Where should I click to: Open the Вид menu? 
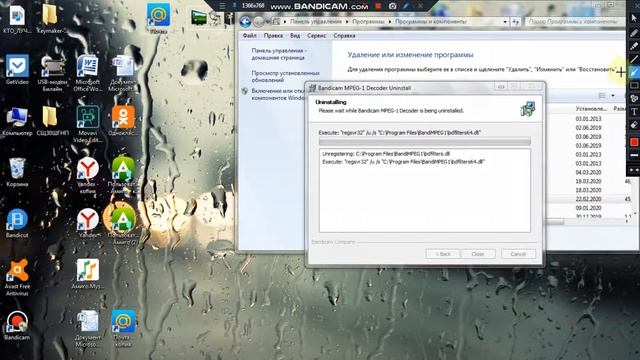point(295,36)
